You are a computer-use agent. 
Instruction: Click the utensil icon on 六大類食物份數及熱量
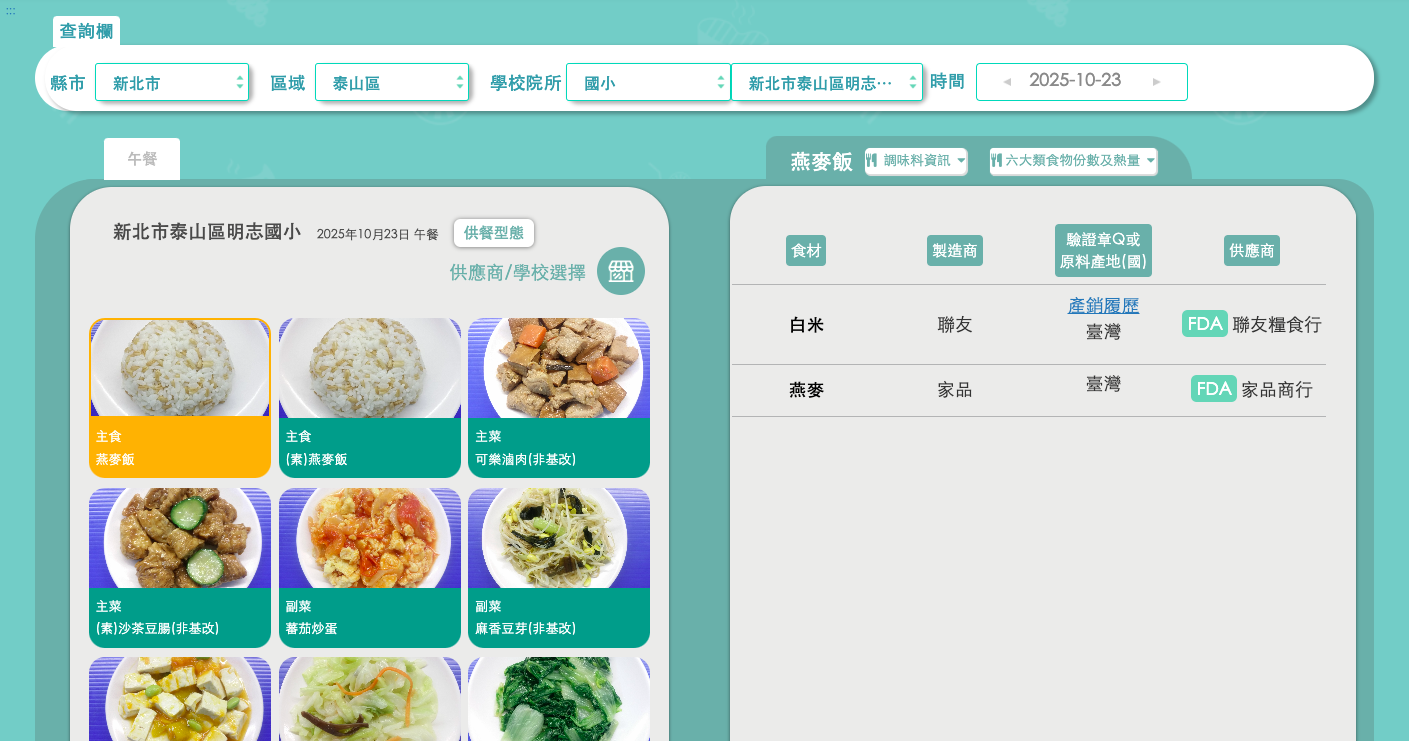(997, 161)
